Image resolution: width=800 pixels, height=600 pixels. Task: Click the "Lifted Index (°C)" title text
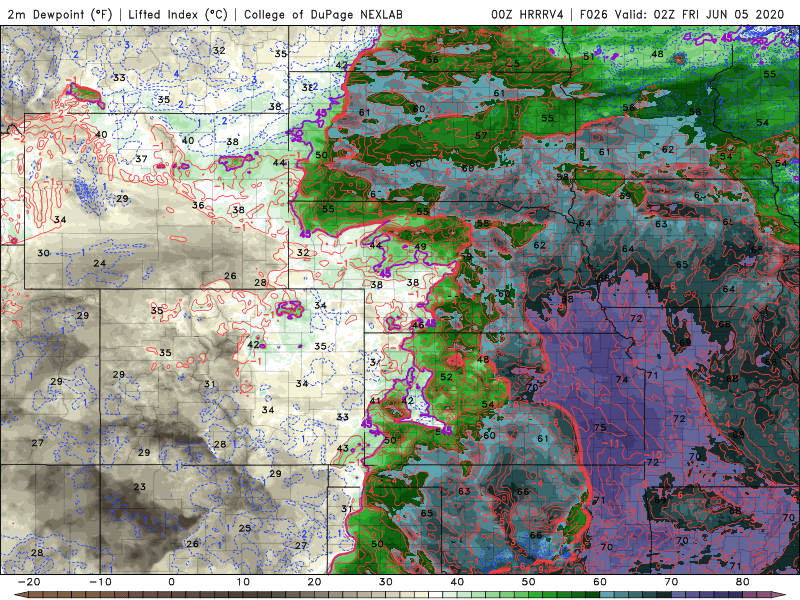[x=178, y=14]
